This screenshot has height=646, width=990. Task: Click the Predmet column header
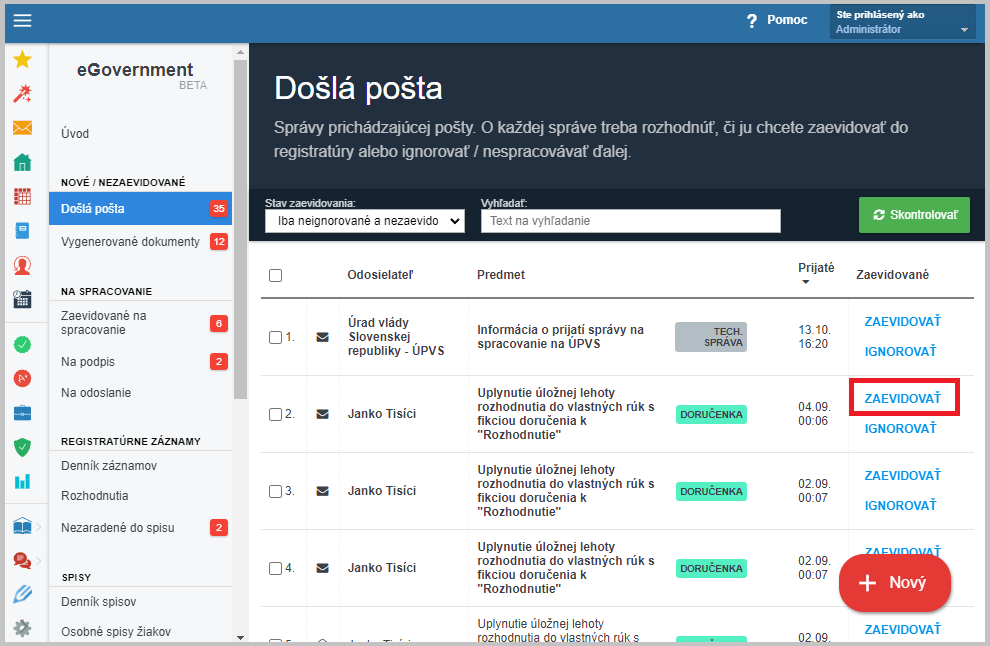(501, 275)
